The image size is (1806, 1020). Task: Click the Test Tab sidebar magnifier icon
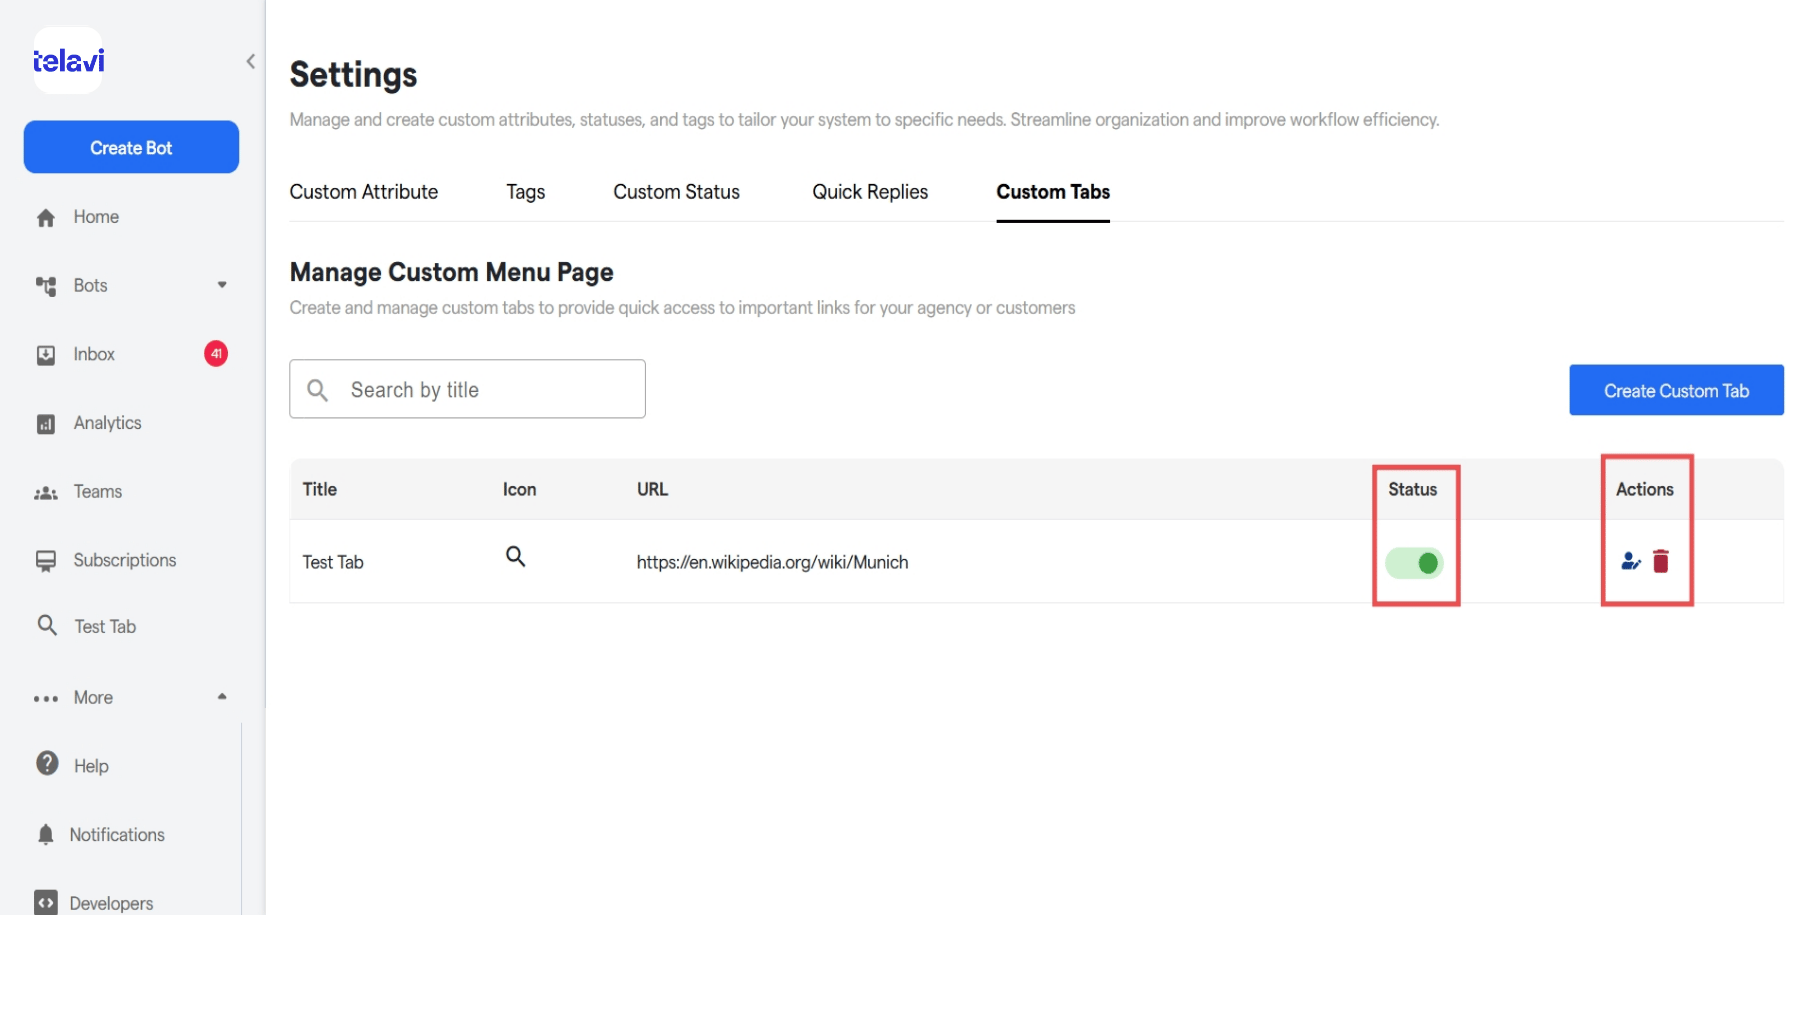click(47, 626)
